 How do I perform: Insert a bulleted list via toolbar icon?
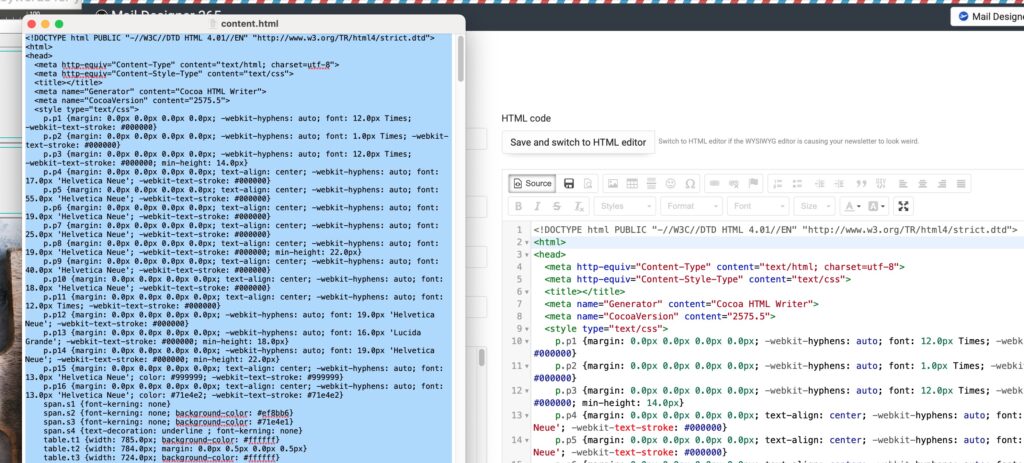point(797,184)
